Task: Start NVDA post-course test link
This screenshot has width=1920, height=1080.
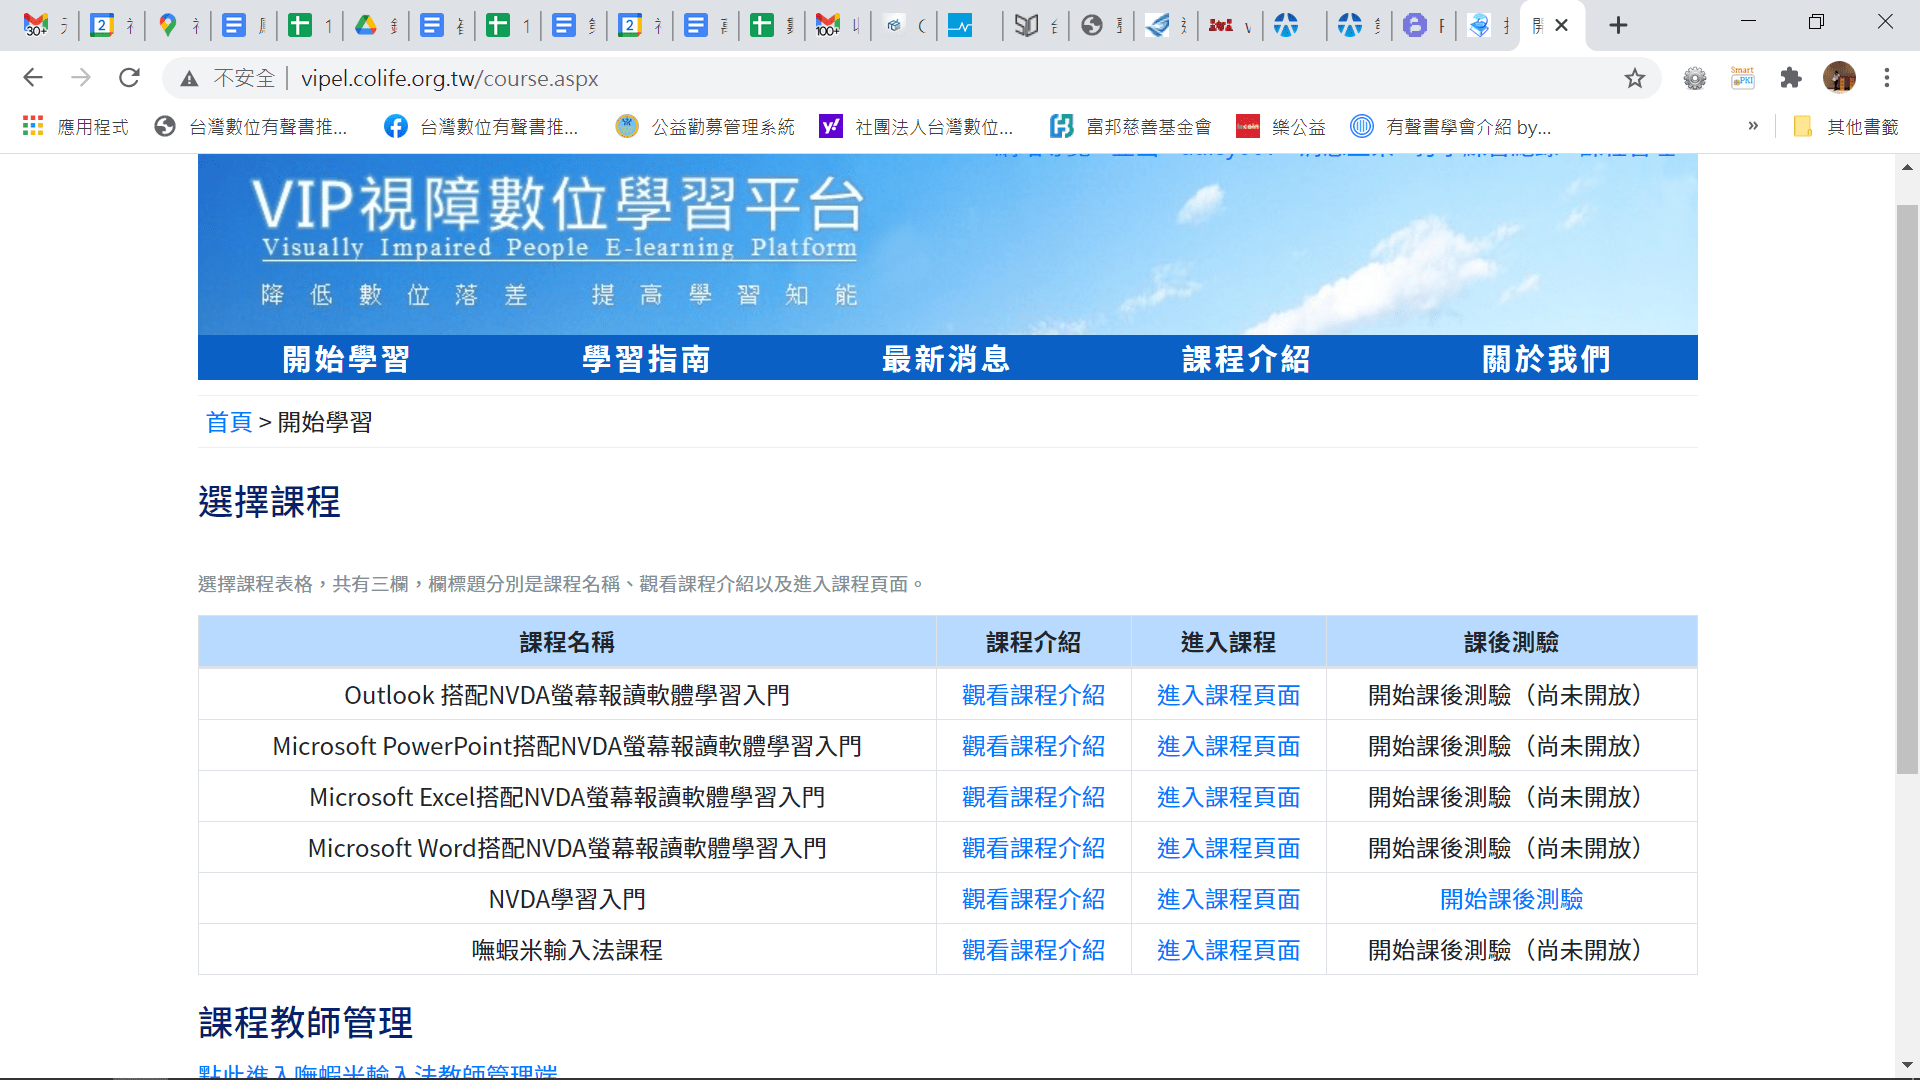Action: click(x=1511, y=899)
